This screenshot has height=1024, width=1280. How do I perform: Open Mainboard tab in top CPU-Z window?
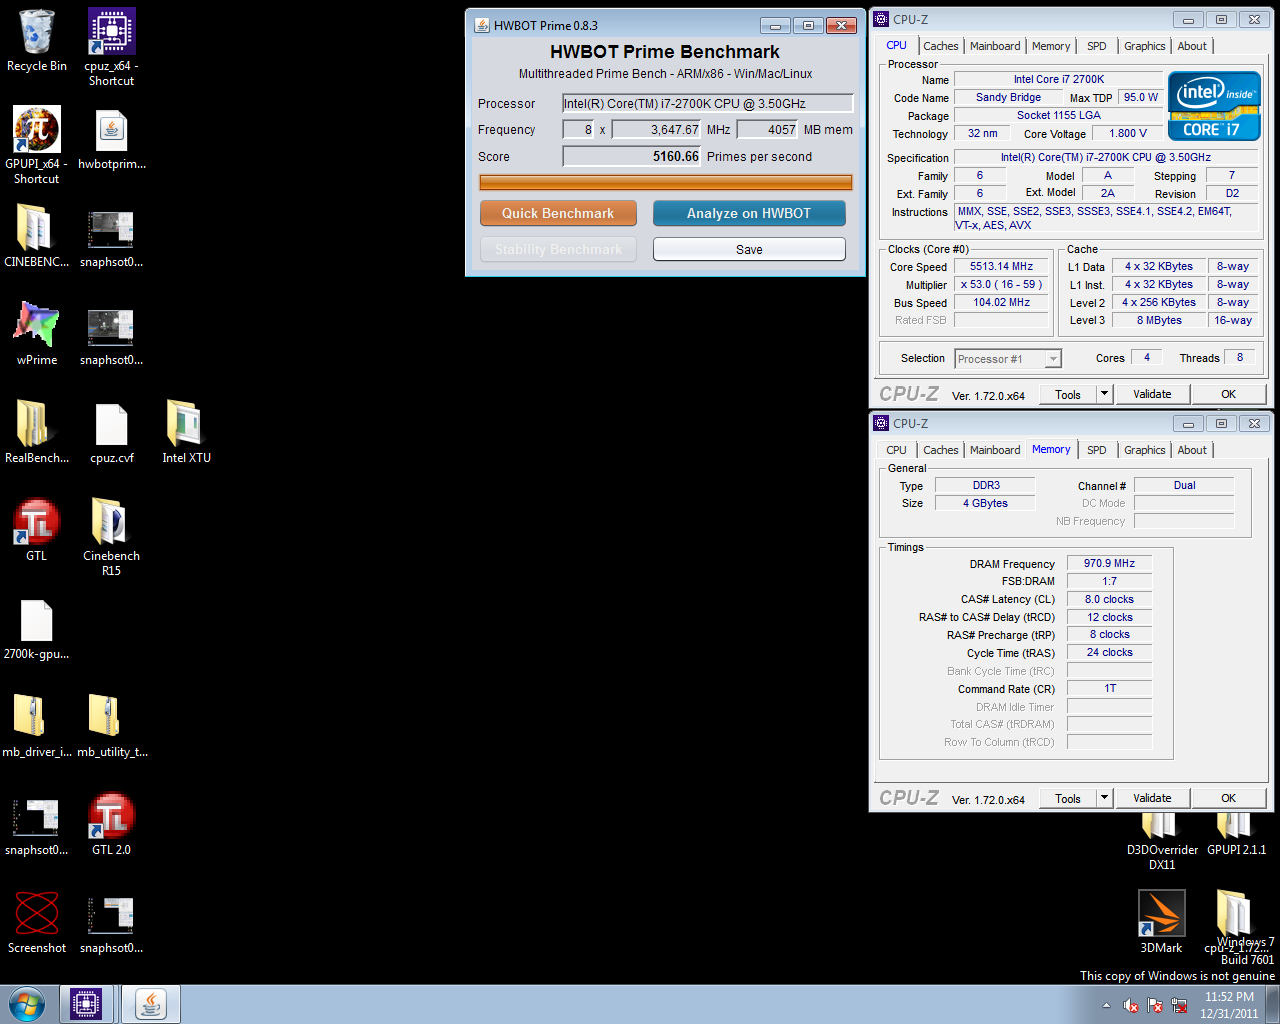(995, 46)
